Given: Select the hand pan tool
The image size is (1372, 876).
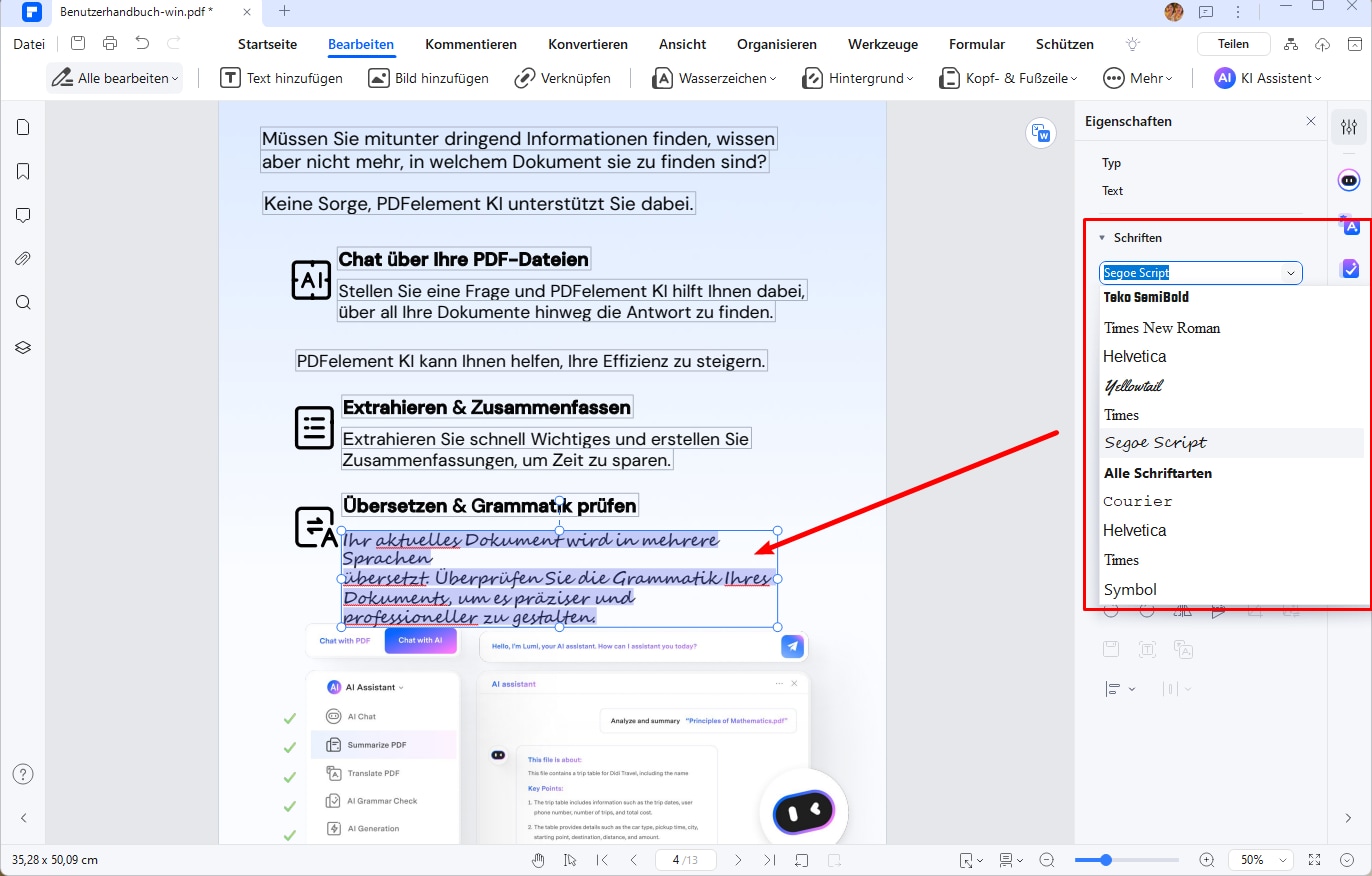Looking at the screenshot, I should coord(539,860).
